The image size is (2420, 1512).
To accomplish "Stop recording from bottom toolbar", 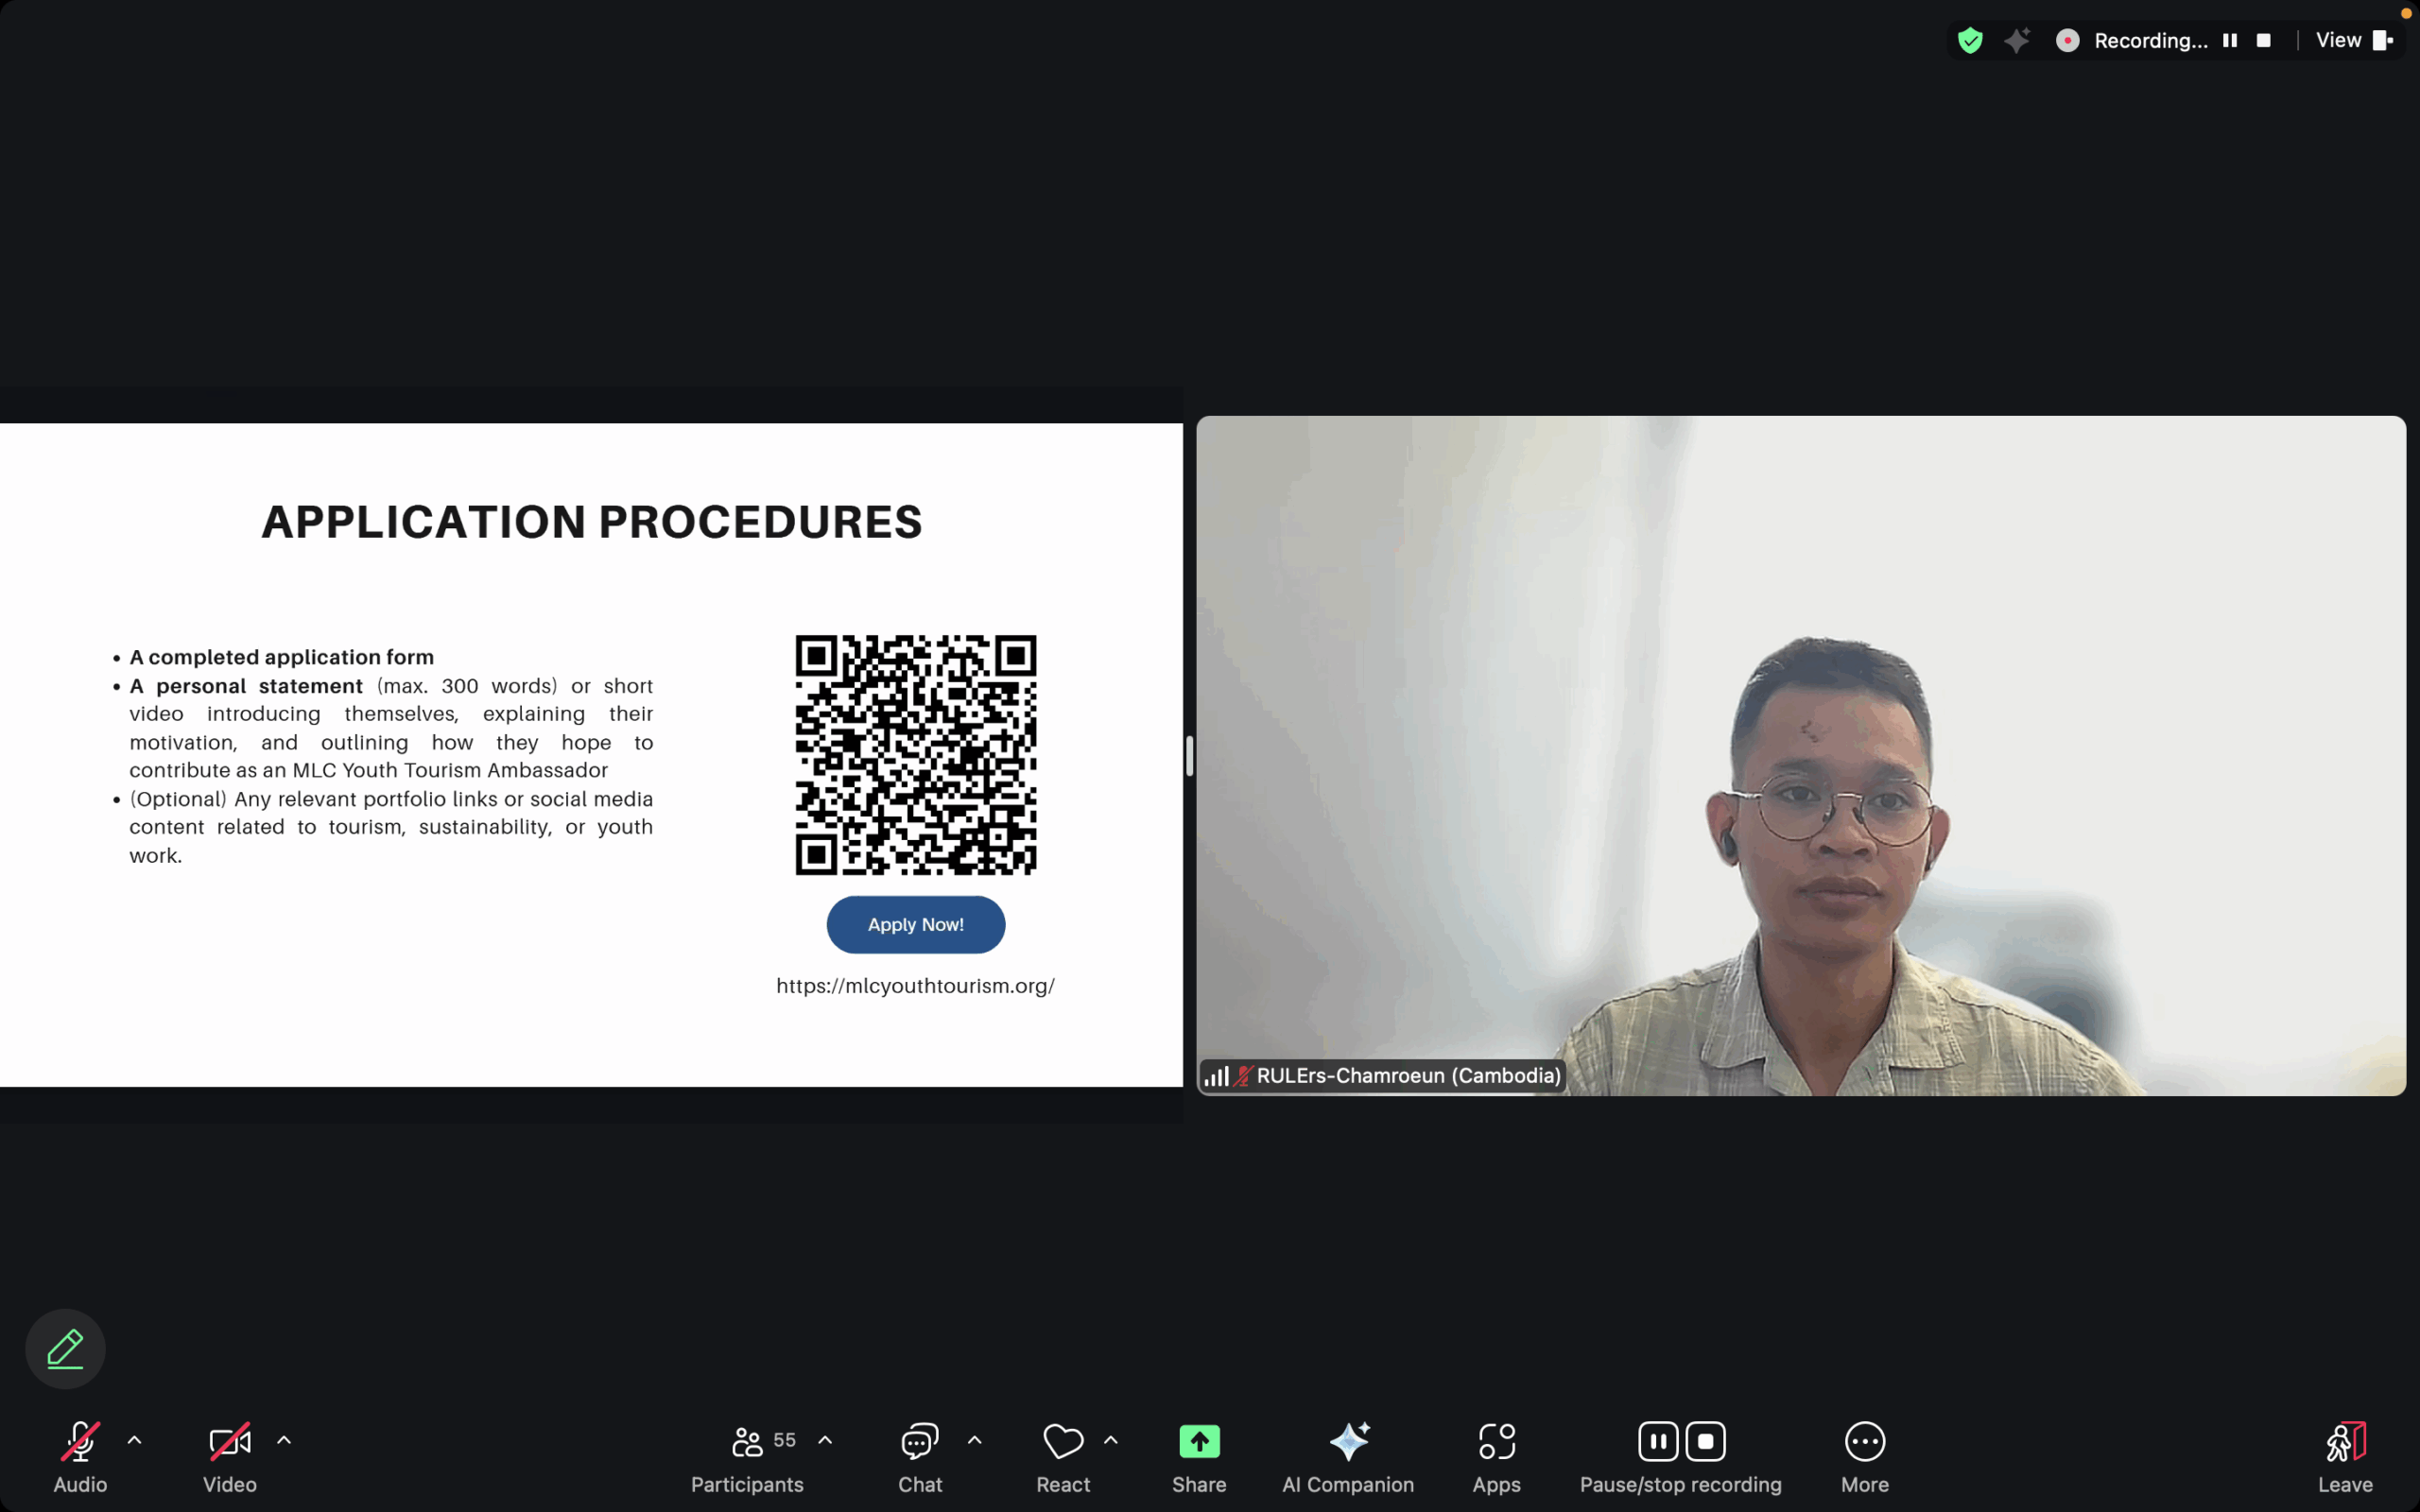I will coord(1705,1441).
